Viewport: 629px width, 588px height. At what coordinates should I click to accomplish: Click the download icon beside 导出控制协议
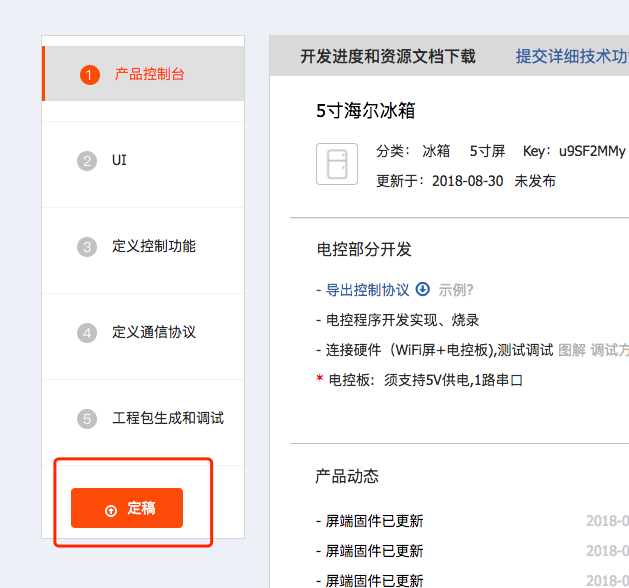click(422, 290)
